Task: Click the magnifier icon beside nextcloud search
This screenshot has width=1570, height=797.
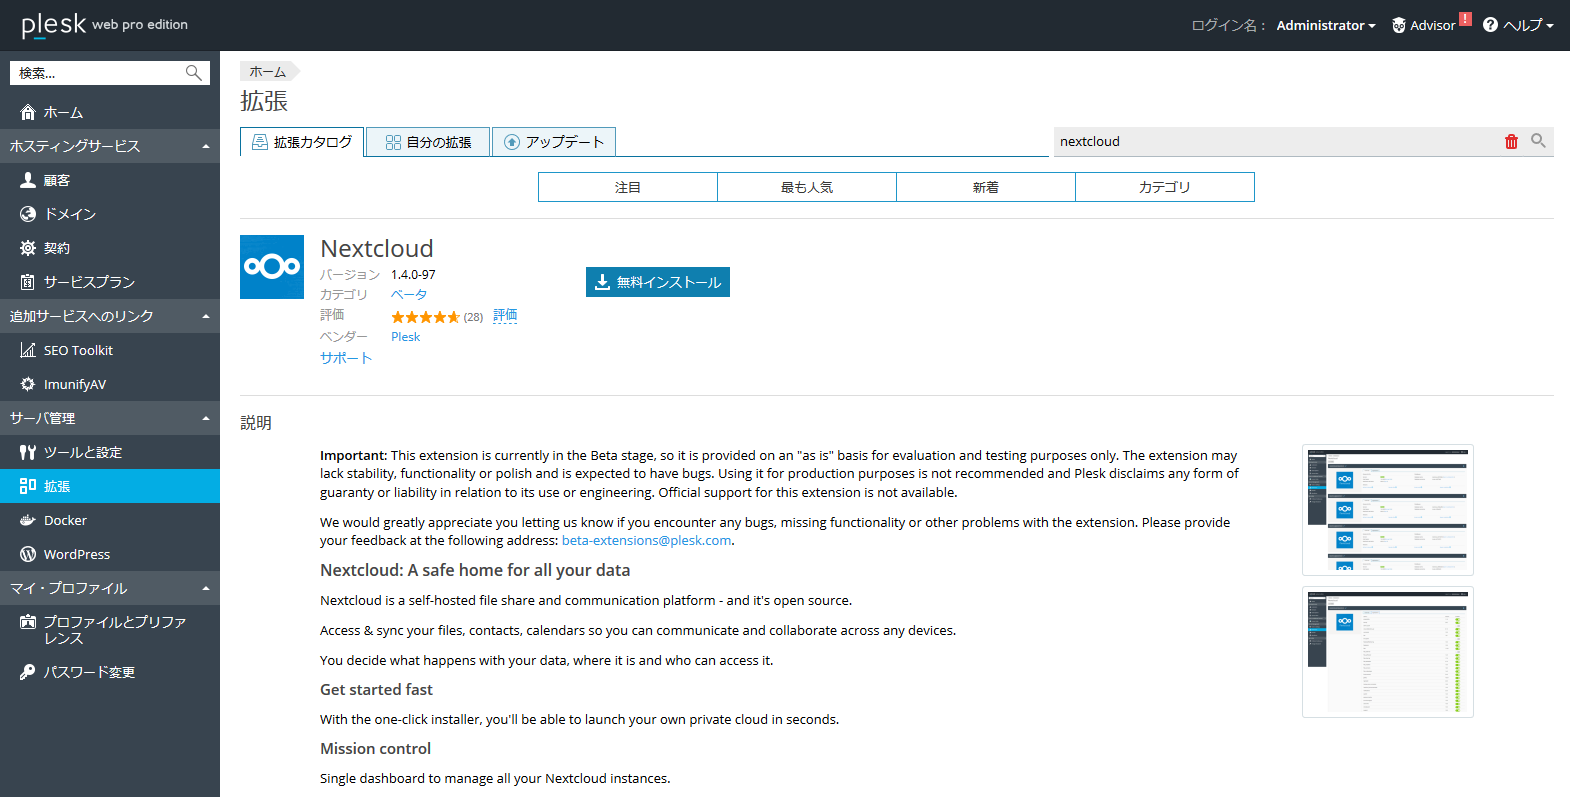Action: (x=1538, y=141)
